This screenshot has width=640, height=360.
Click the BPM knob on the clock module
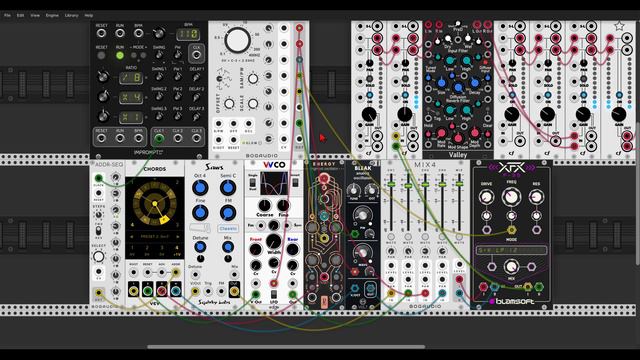pos(159,33)
